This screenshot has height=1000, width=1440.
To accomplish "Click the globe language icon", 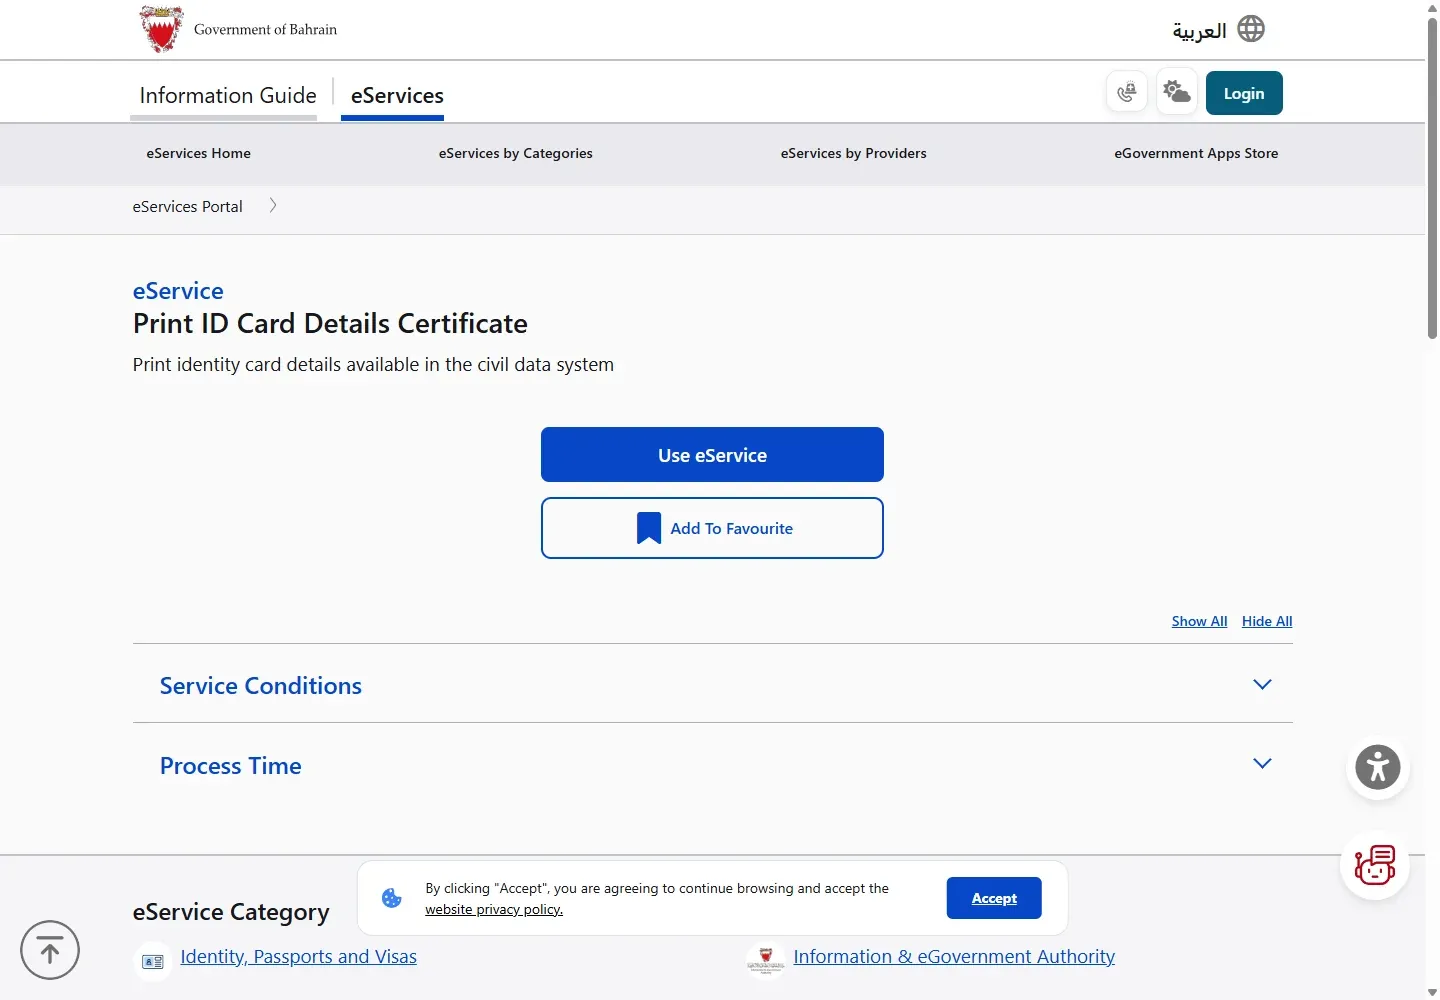I will tap(1251, 29).
